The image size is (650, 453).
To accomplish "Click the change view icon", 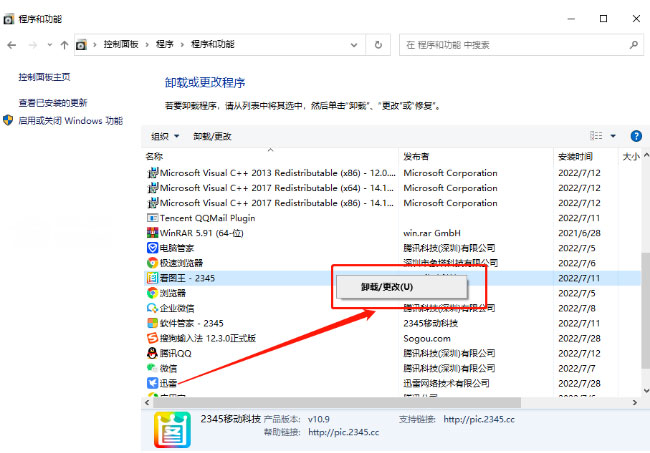I will click(596, 136).
